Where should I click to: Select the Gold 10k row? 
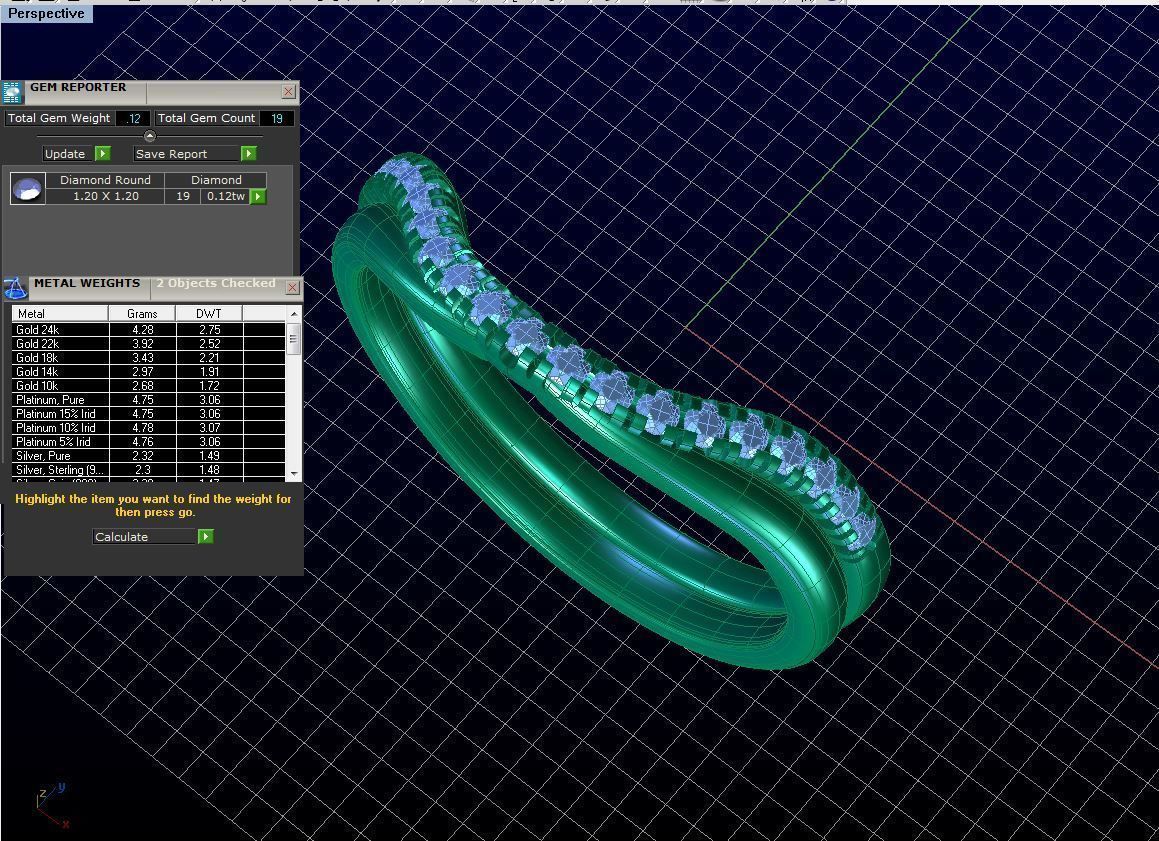(x=148, y=386)
